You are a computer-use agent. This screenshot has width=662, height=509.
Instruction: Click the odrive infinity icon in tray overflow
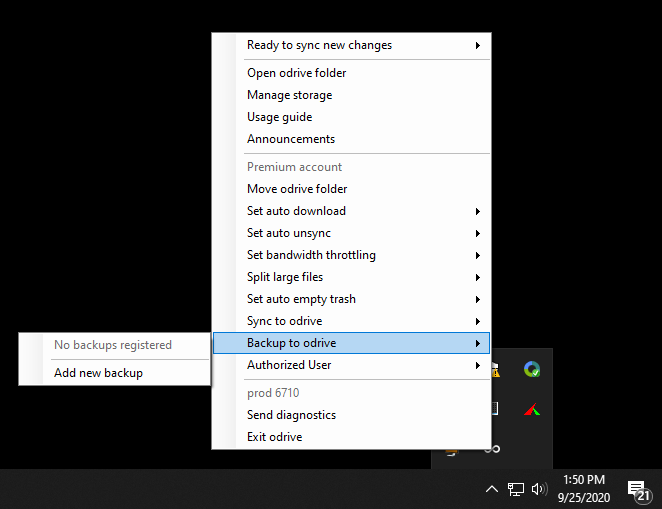click(492, 448)
